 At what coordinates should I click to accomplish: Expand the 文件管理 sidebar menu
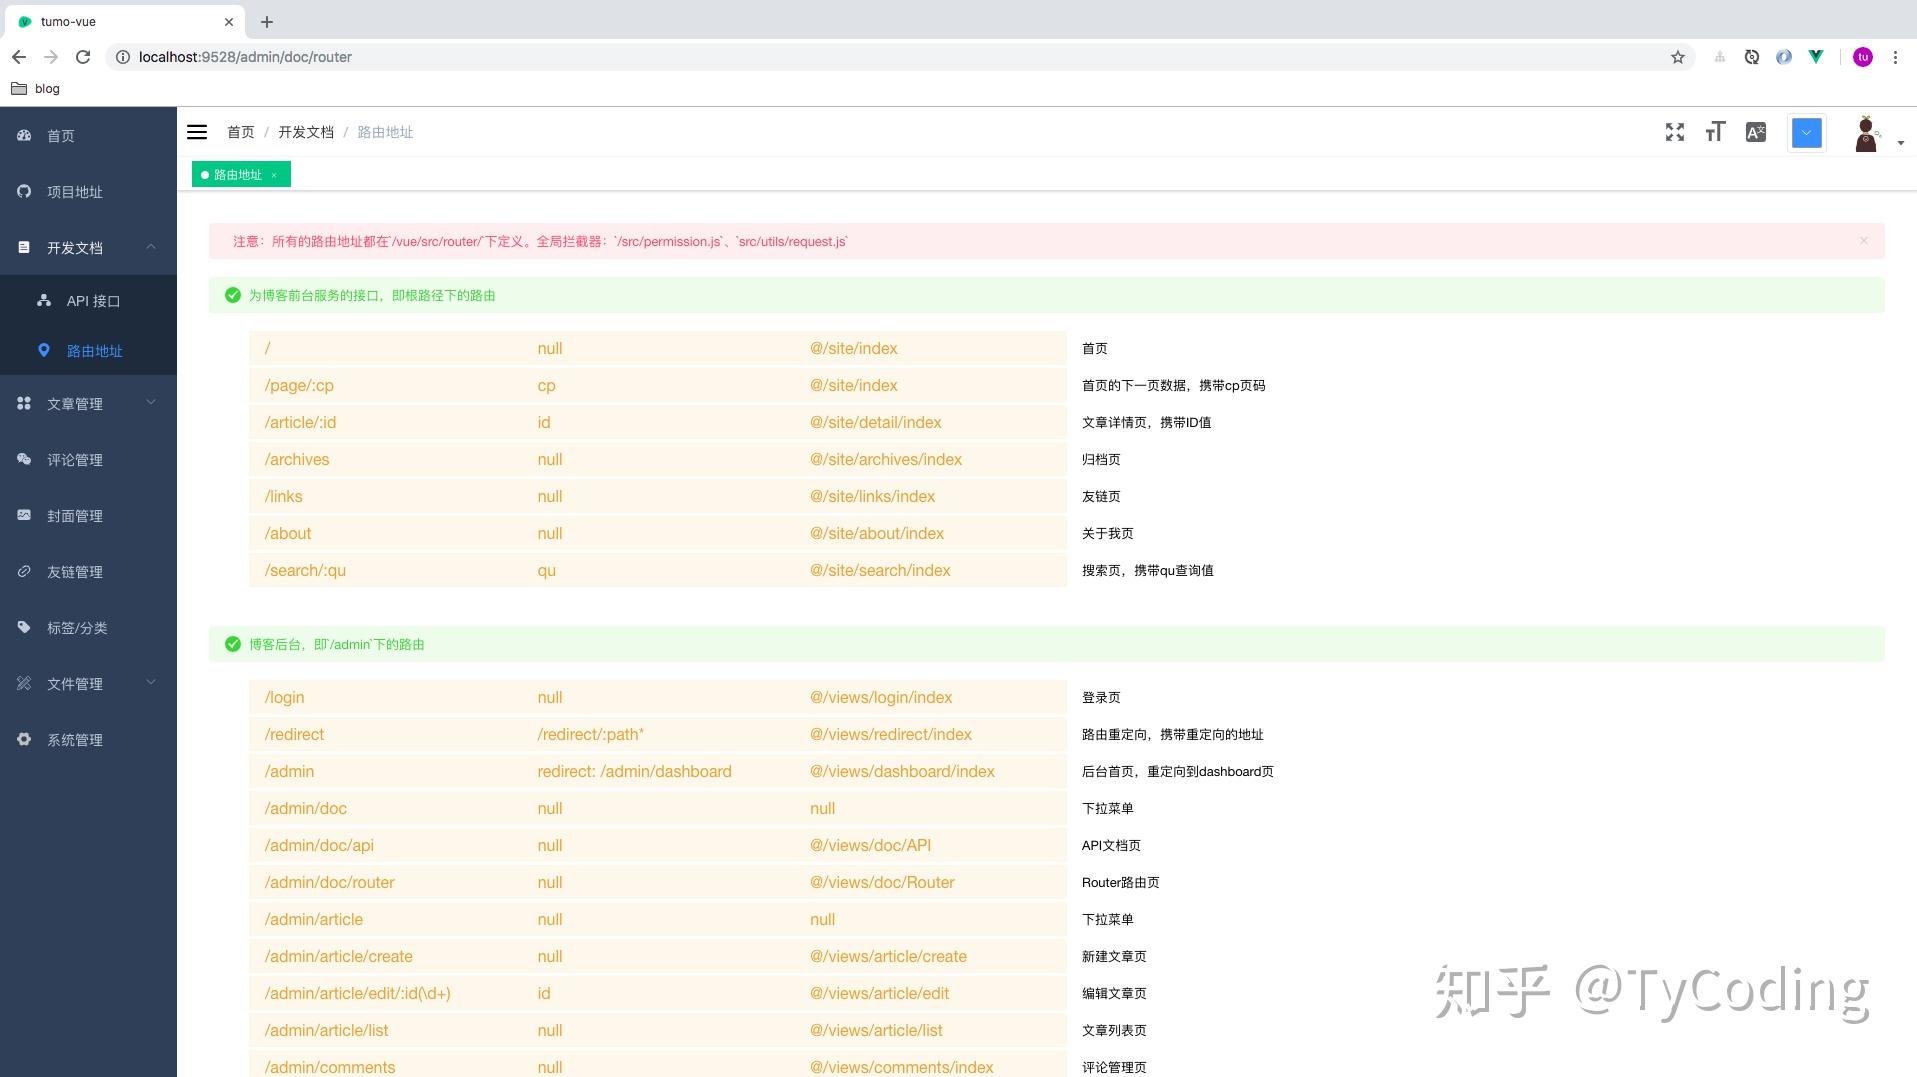click(x=151, y=683)
